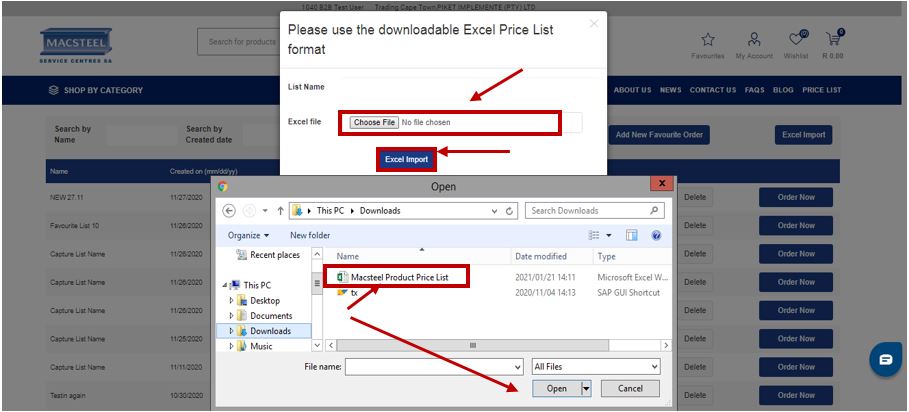
Task: Go to CONTACT US in navigation
Action: click(712, 90)
